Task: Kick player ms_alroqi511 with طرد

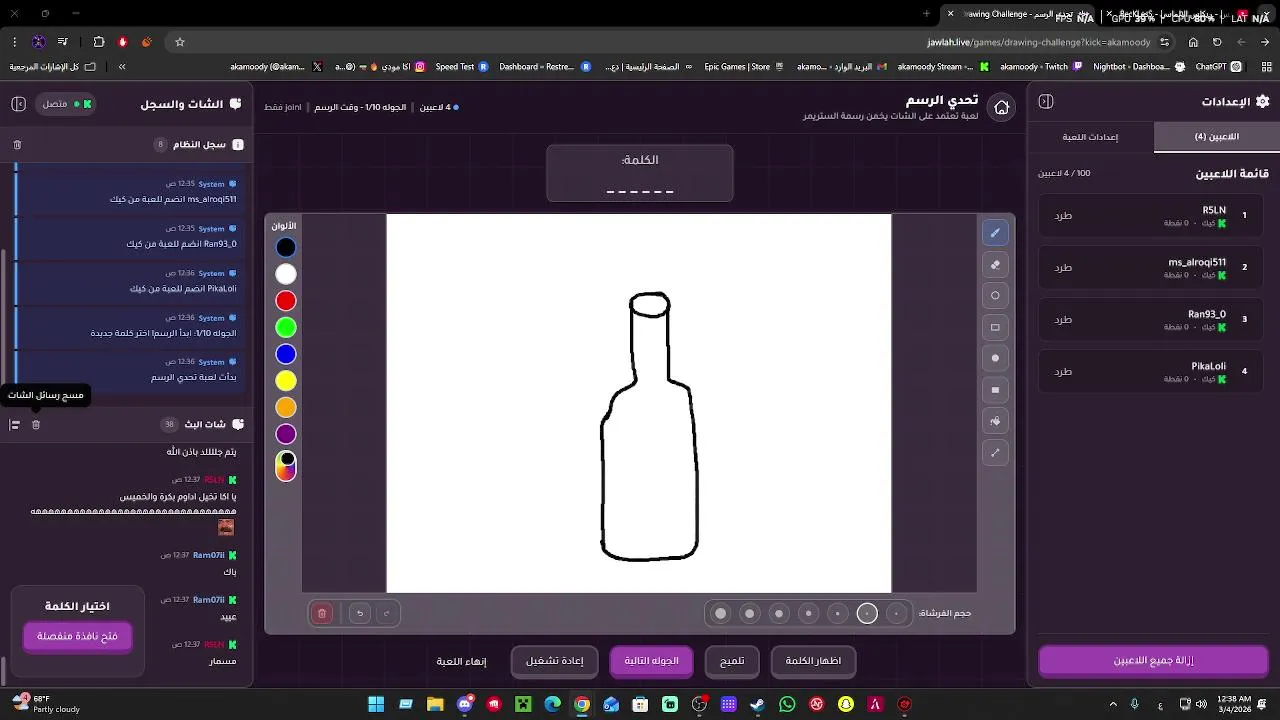Action: pyautogui.click(x=1063, y=268)
